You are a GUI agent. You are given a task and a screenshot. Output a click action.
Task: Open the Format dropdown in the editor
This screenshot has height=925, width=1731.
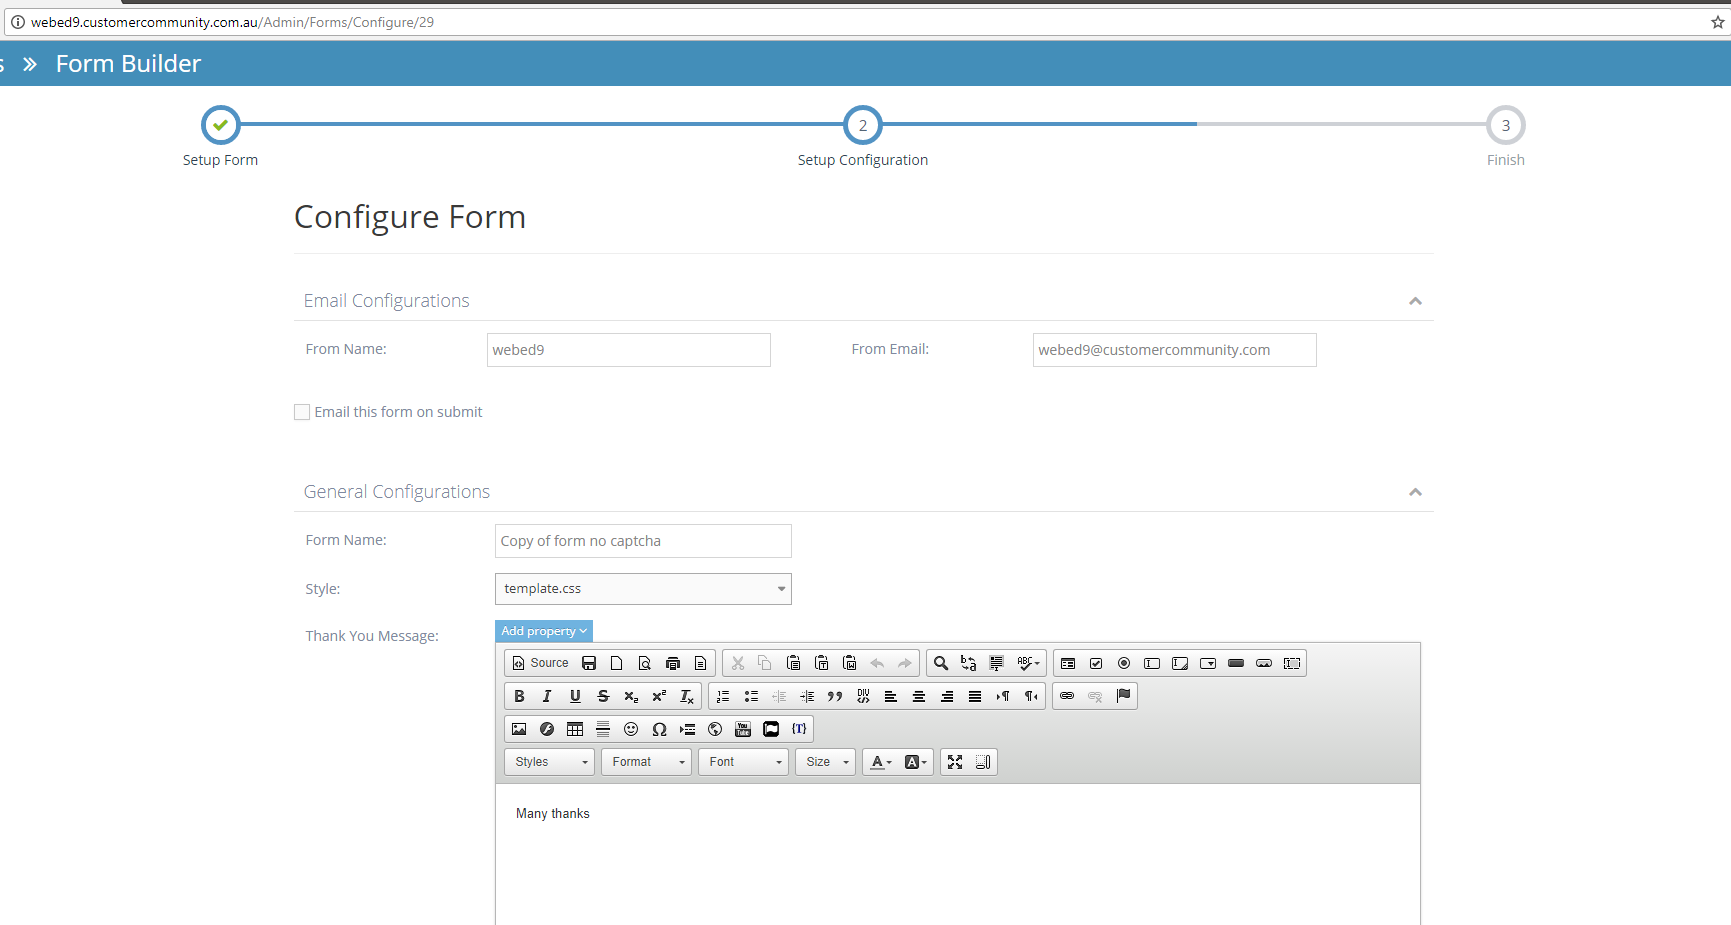coord(645,761)
